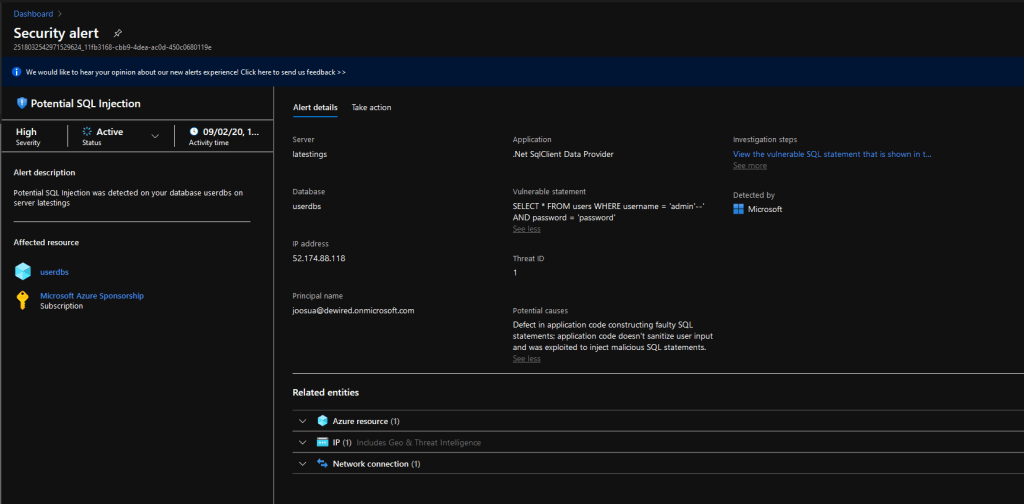The image size is (1024, 504).
Task: Expand the IP related entity row
Action: pos(302,442)
